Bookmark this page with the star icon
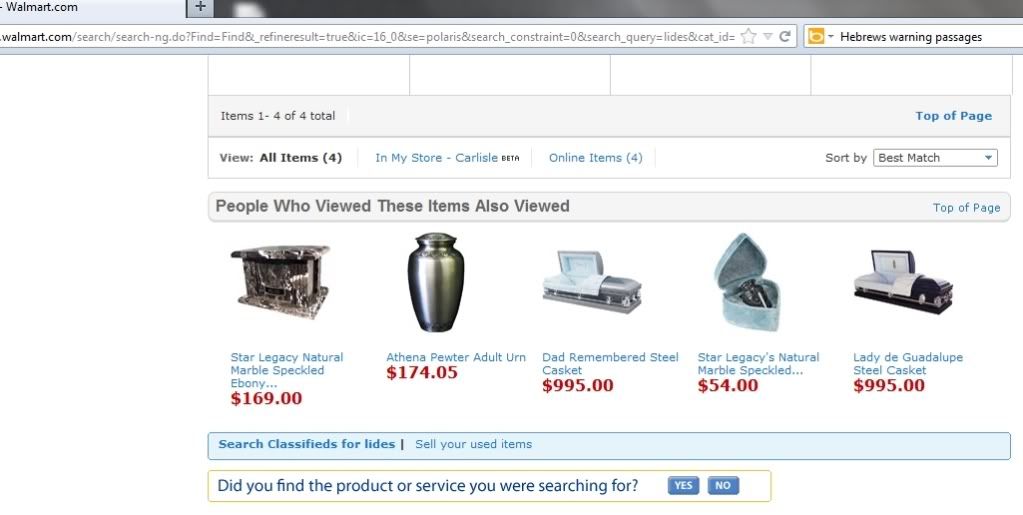This screenshot has height=515, width=1023. (749, 37)
